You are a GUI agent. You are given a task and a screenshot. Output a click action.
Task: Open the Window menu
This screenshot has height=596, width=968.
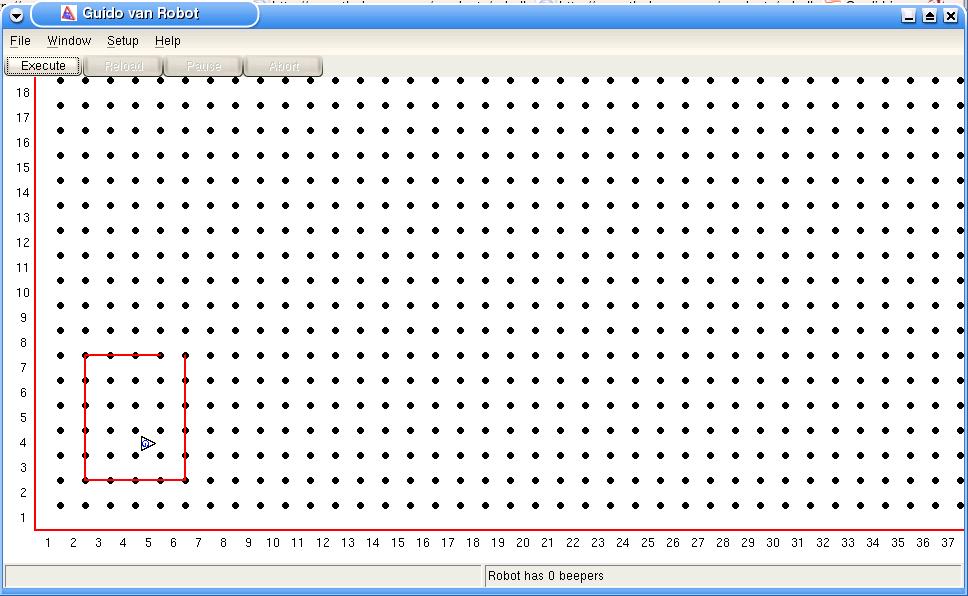(69, 41)
